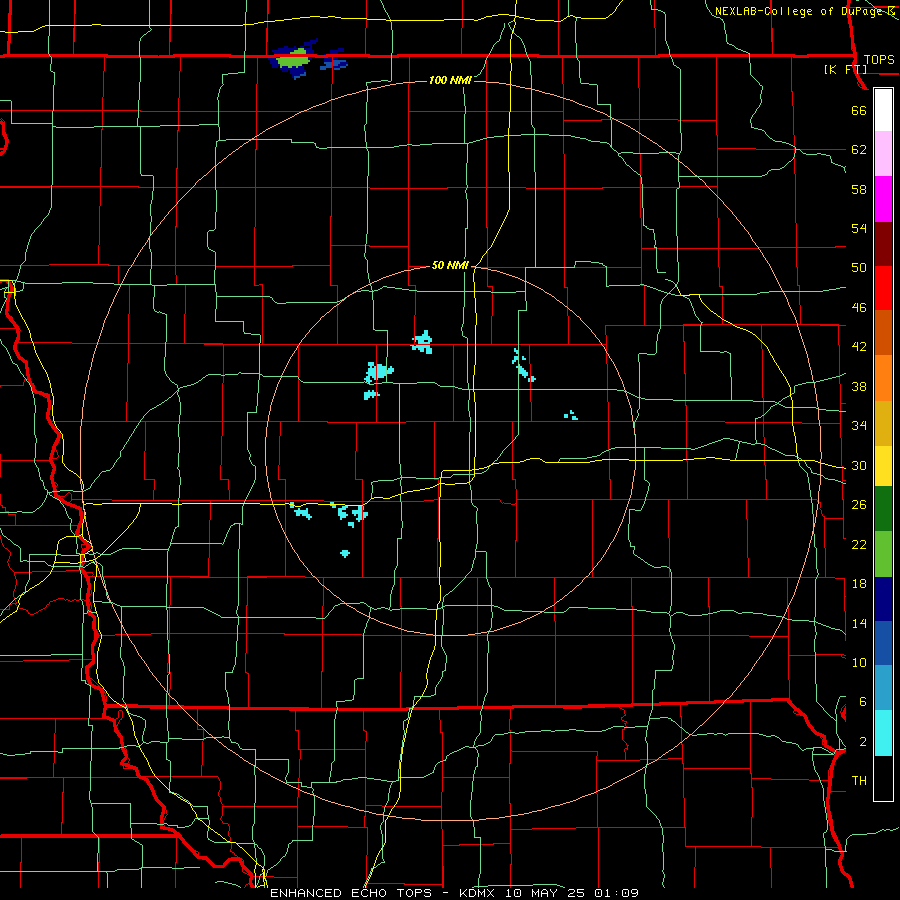Click the "42" legend value

[859, 347]
